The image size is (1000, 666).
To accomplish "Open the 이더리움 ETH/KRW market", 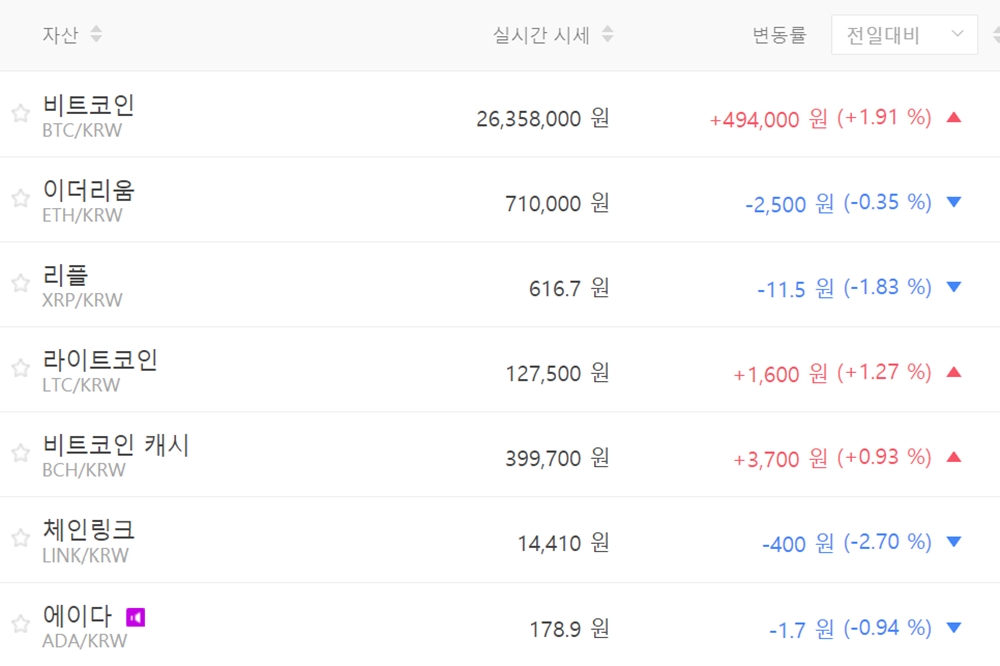I will 88,190.
